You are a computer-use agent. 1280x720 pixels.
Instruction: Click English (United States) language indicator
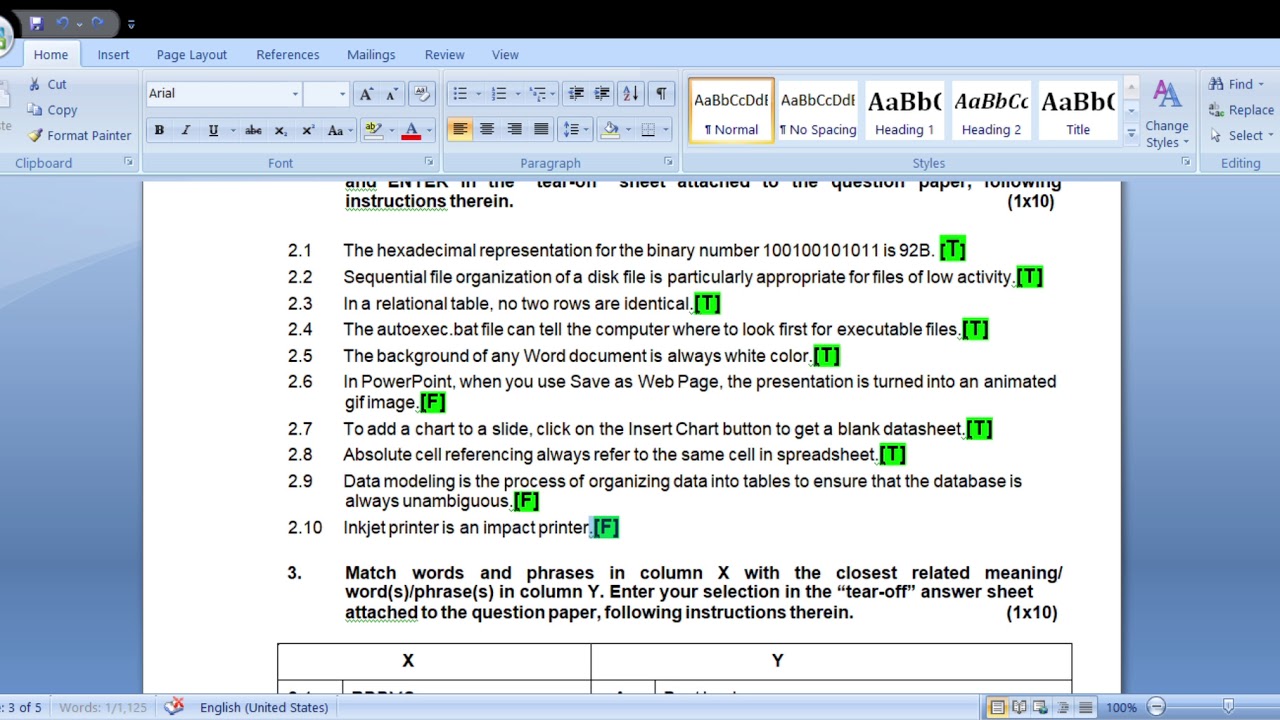[x=264, y=707]
